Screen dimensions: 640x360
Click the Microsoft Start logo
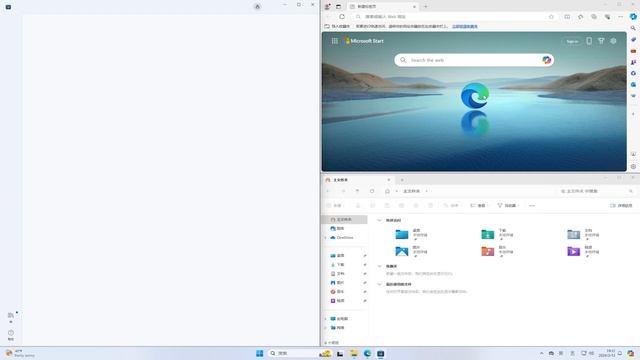pyautogui.click(x=363, y=41)
